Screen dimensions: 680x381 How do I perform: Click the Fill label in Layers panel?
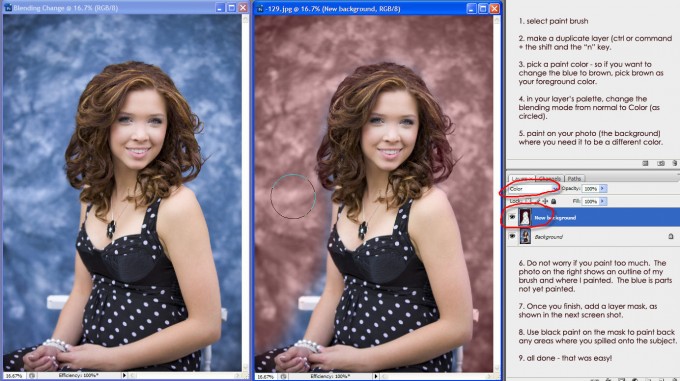click(576, 201)
